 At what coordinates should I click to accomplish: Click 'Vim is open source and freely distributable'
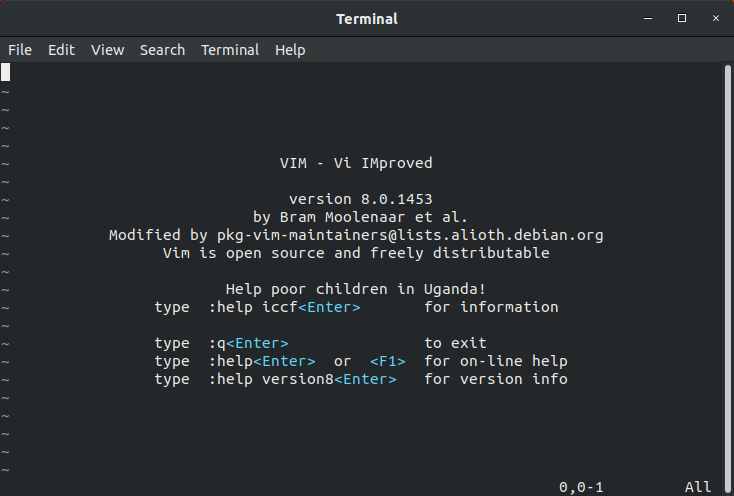pos(356,253)
